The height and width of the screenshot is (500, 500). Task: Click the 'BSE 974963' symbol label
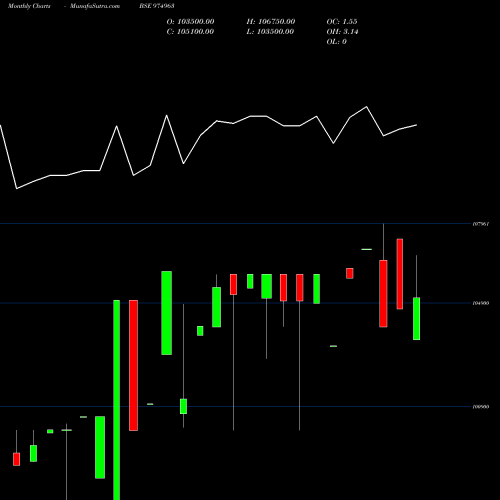[157, 6]
